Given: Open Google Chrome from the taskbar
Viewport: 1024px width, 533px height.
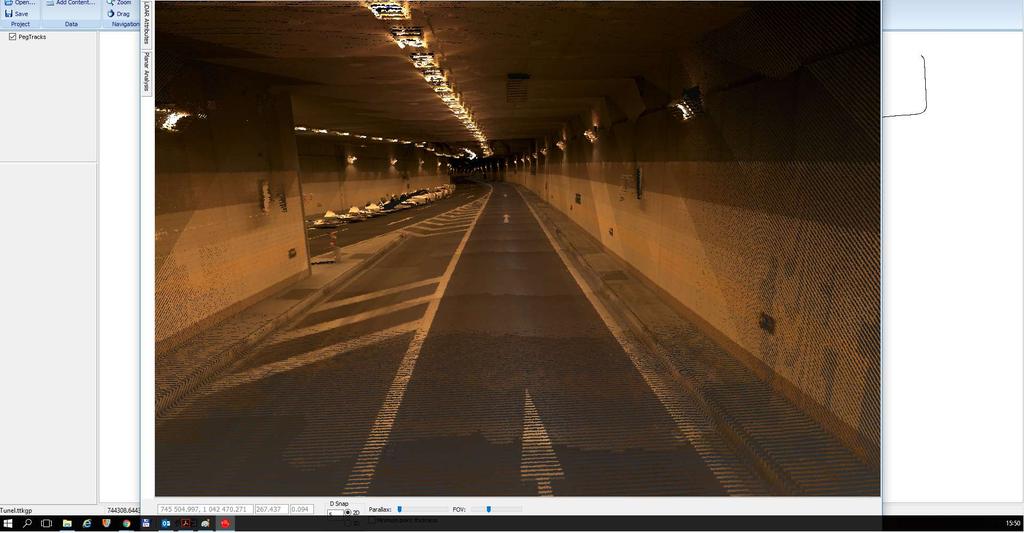Looking at the screenshot, I should point(126,523).
